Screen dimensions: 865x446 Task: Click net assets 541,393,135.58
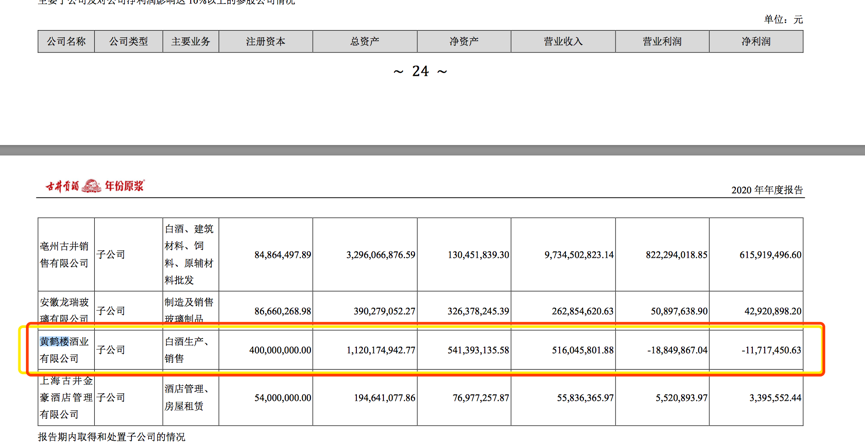click(x=479, y=351)
